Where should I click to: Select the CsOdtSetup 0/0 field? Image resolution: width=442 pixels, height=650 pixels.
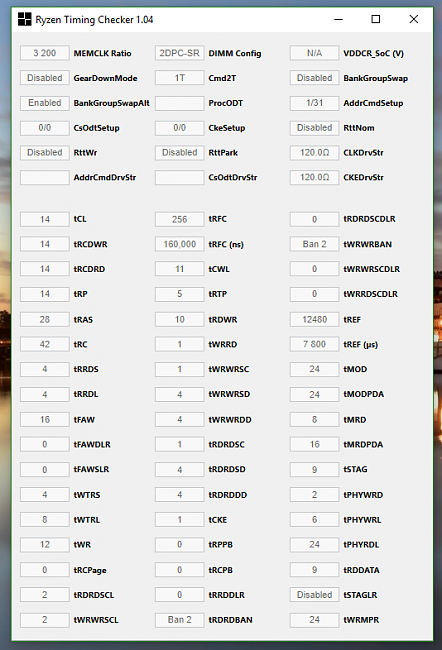[45, 128]
